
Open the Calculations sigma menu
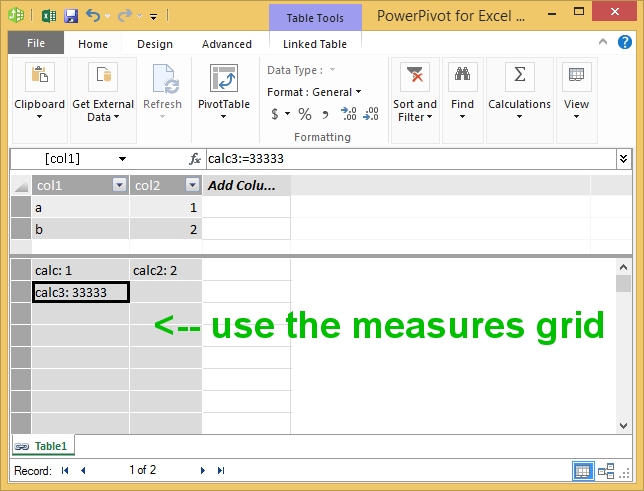pyautogui.click(x=519, y=78)
